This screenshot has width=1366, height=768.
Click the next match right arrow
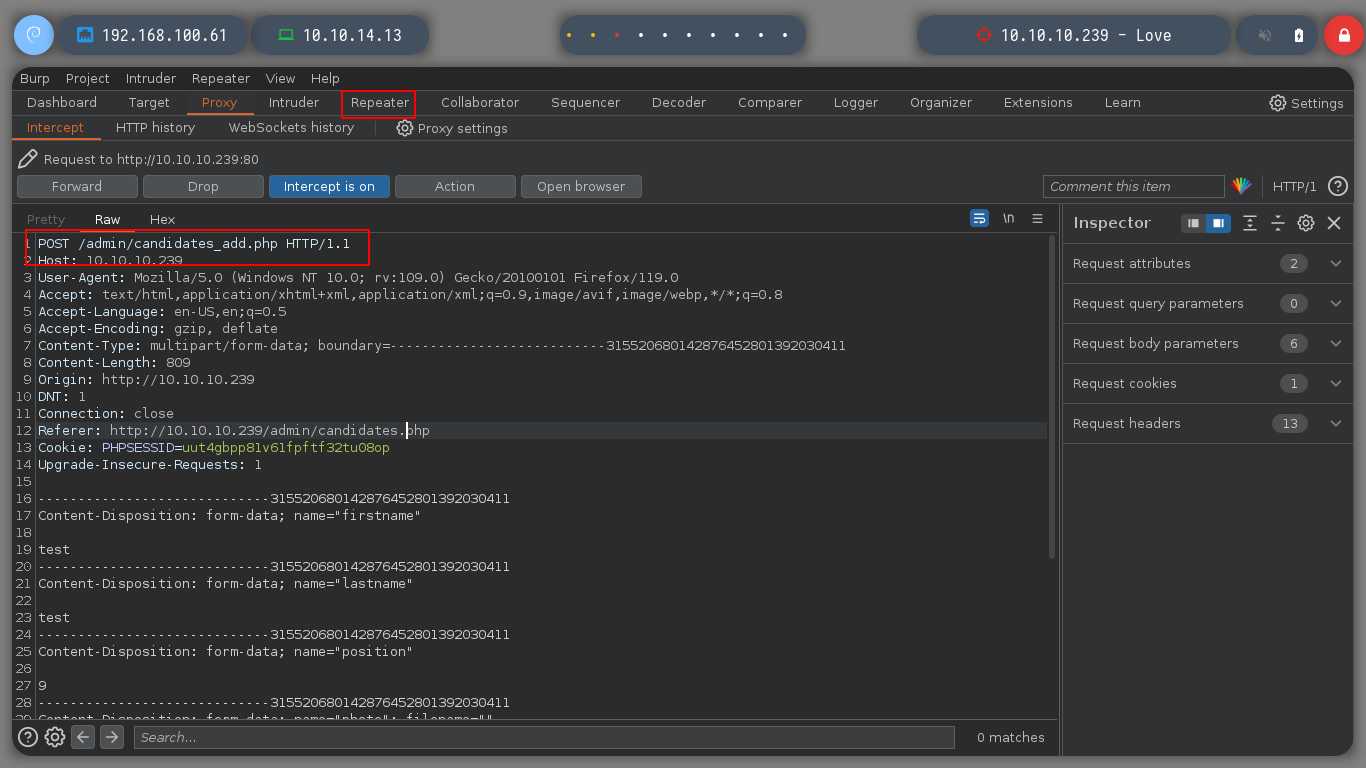112,737
